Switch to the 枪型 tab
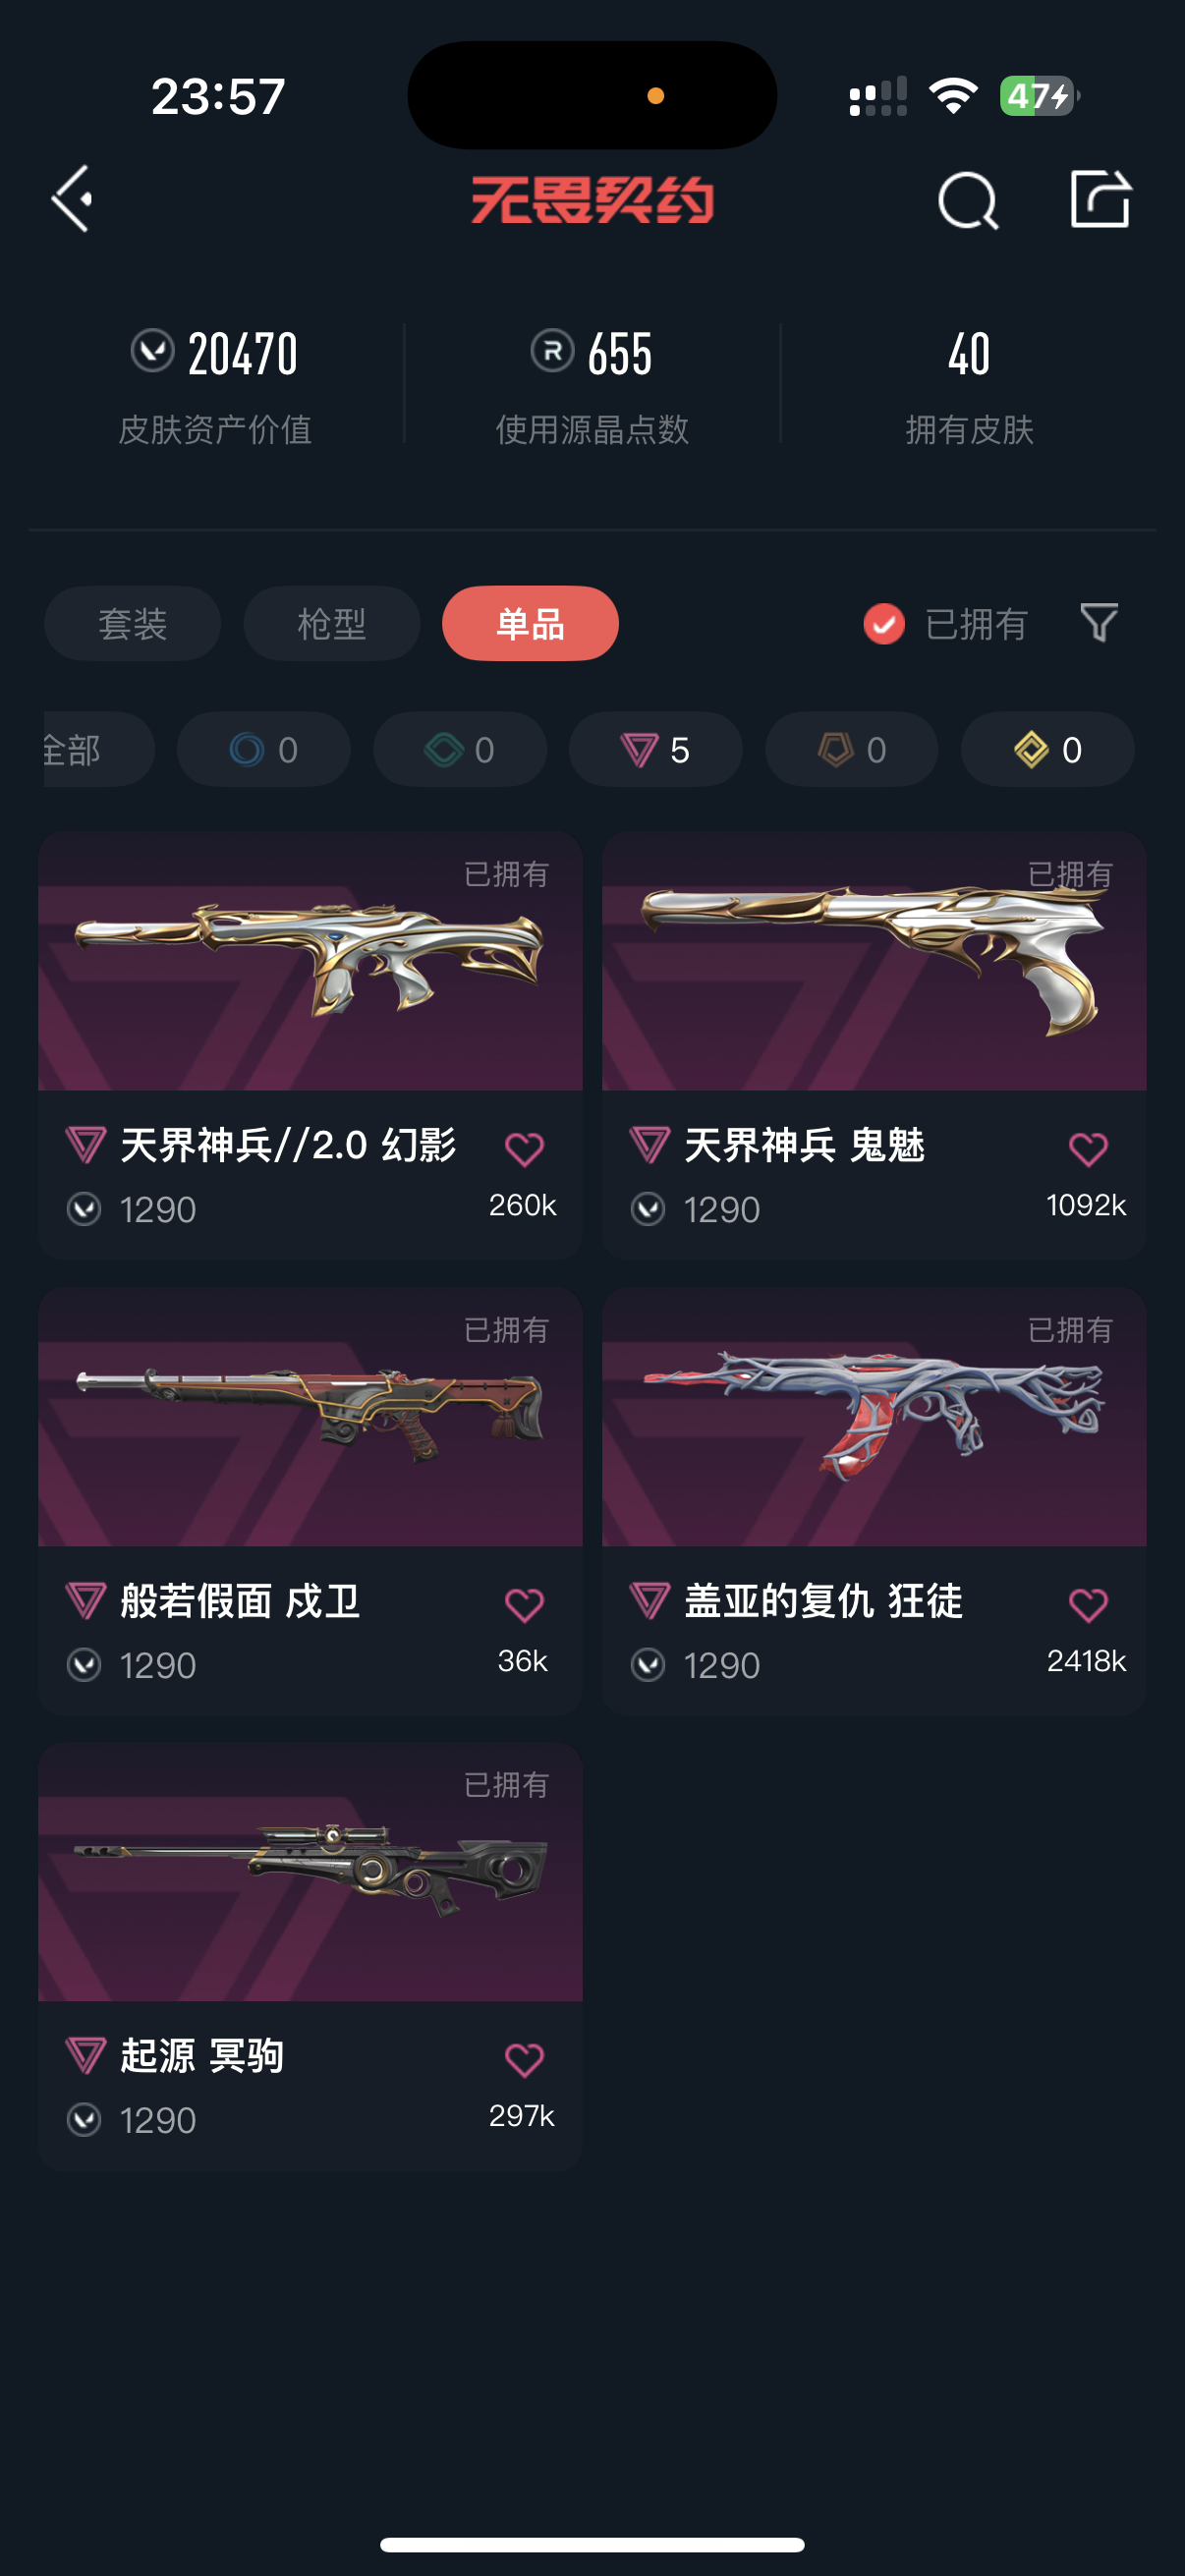Viewport: 1185px width, 2576px height. tap(332, 623)
